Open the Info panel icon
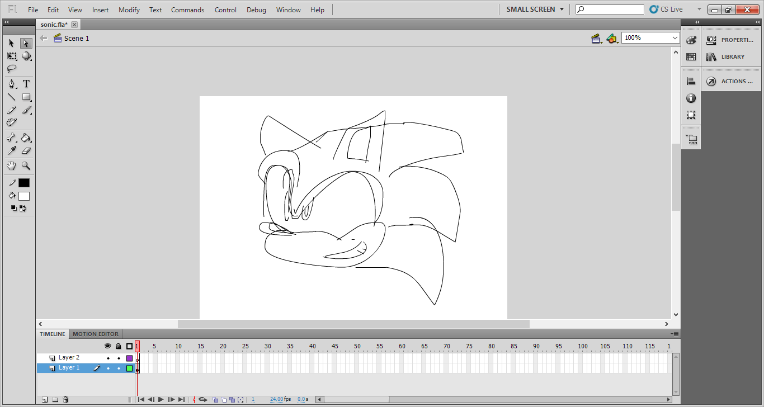This screenshot has width=764, height=407. (691, 98)
